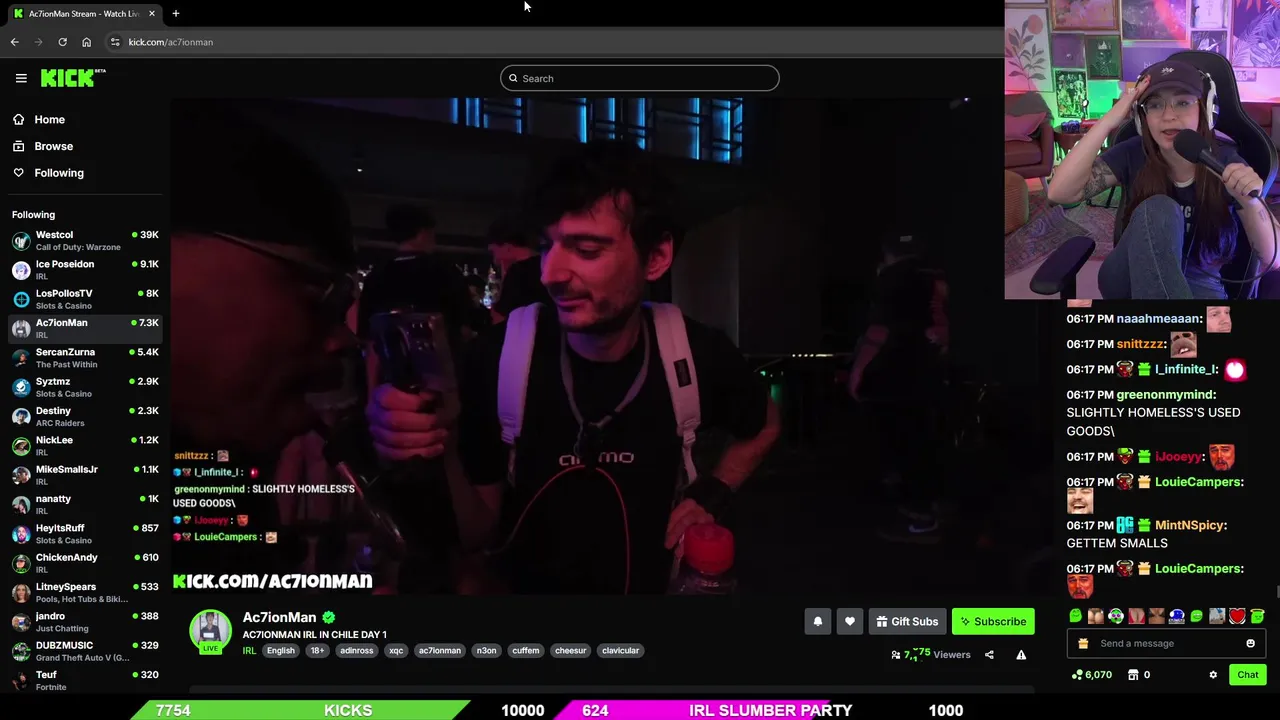Open Teuf channel
Viewport: 1280px width, 720px height.
coord(84,680)
